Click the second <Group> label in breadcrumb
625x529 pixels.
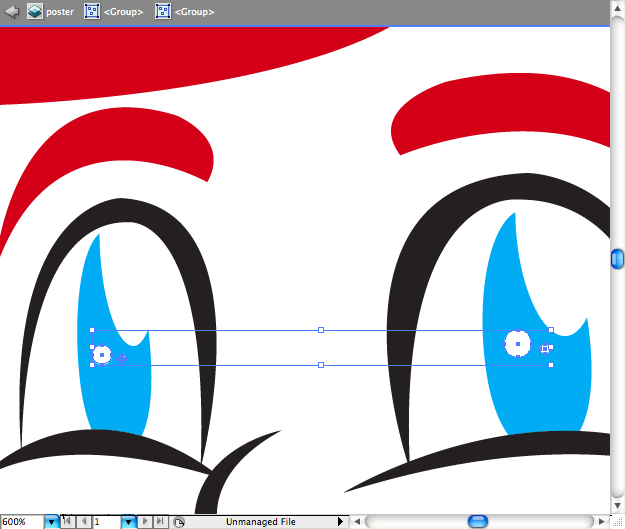[195, 12]
